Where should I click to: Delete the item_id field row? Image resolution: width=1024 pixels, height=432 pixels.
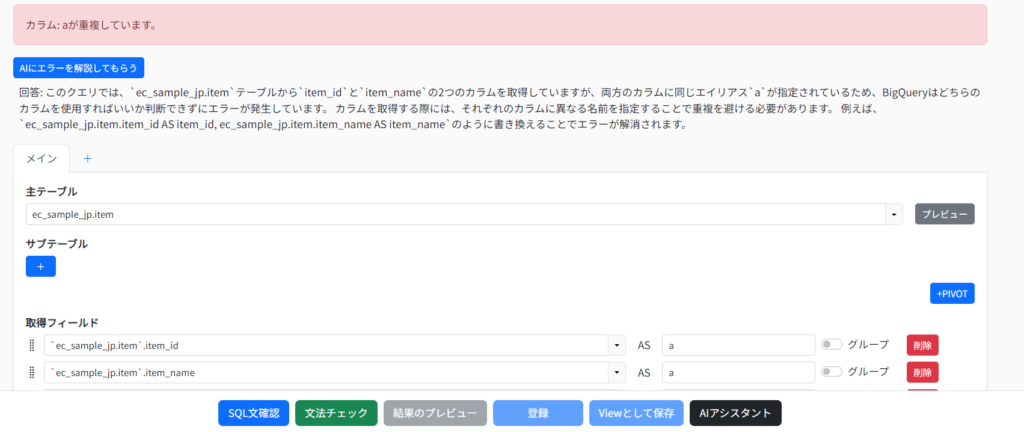922,345
